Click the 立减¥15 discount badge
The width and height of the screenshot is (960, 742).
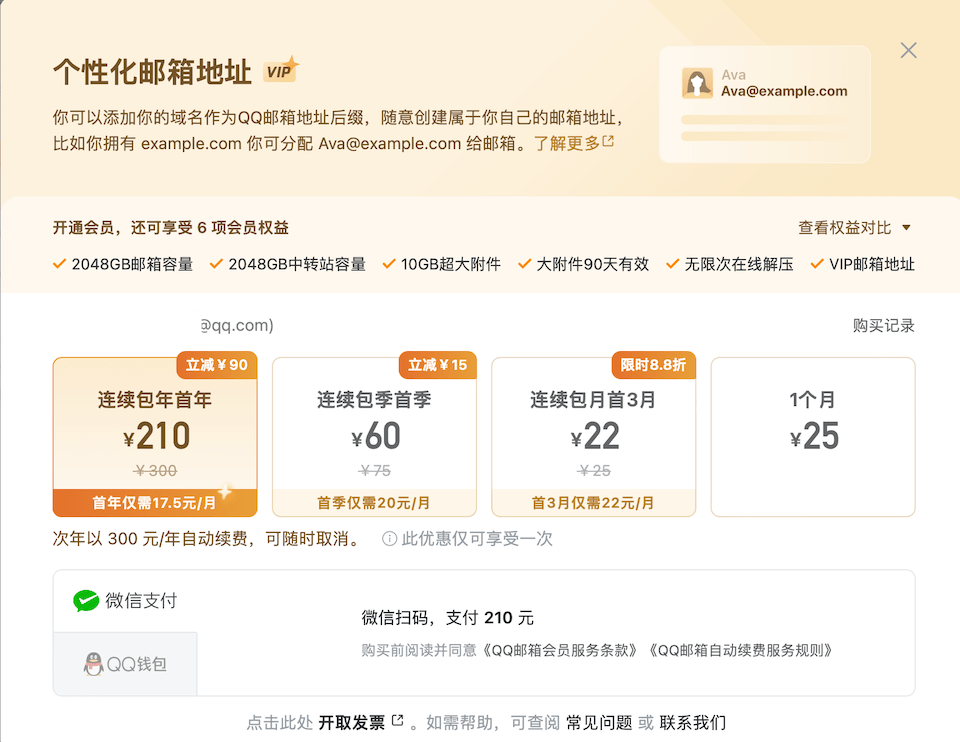pos(437,365)
